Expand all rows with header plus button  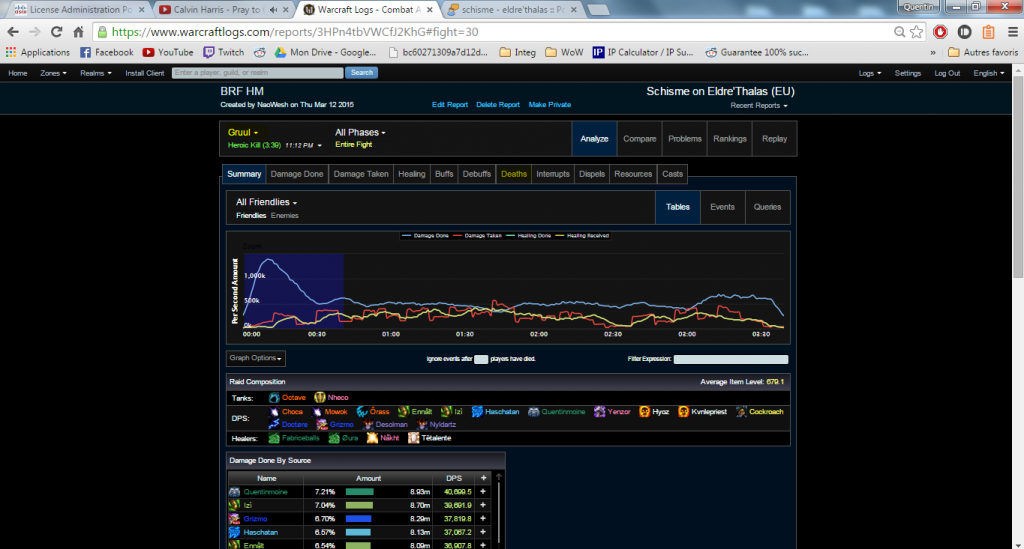point(483,478)
